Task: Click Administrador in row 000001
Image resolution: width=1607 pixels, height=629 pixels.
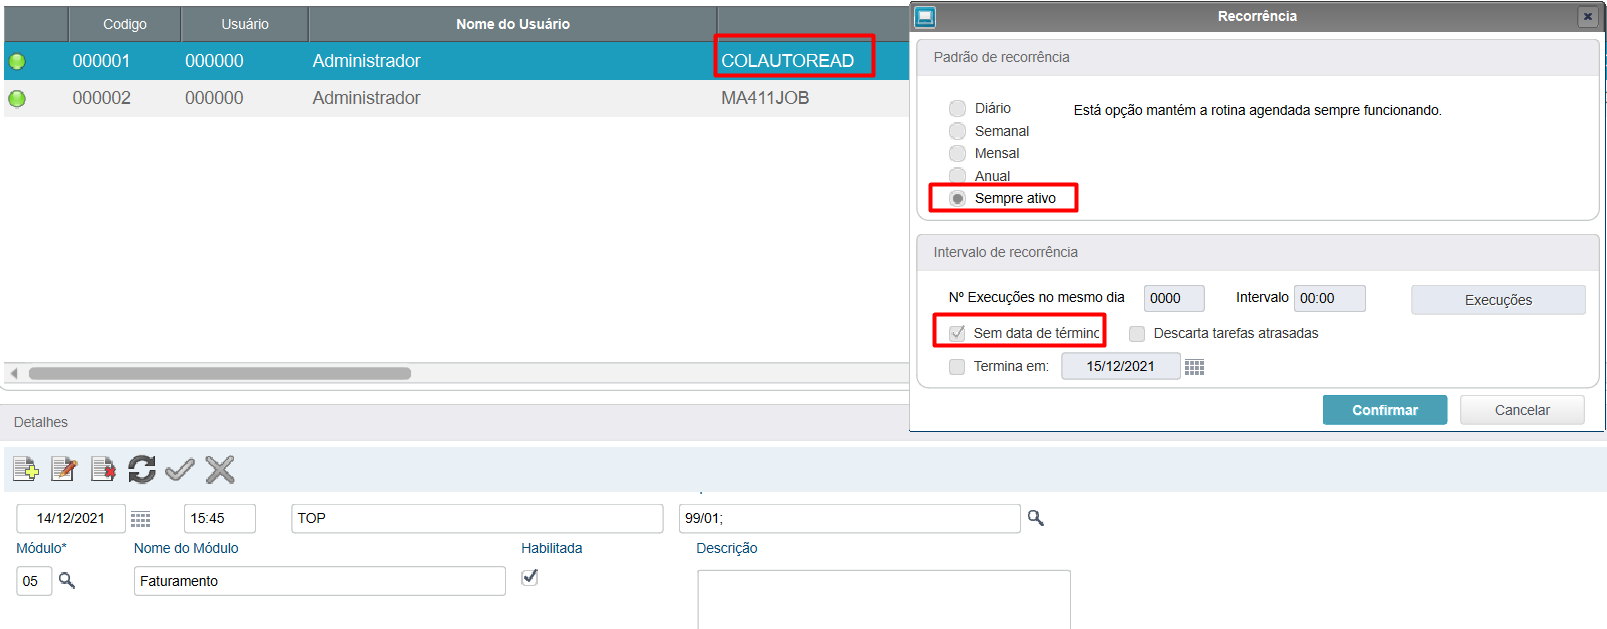Action: (366, 61)
